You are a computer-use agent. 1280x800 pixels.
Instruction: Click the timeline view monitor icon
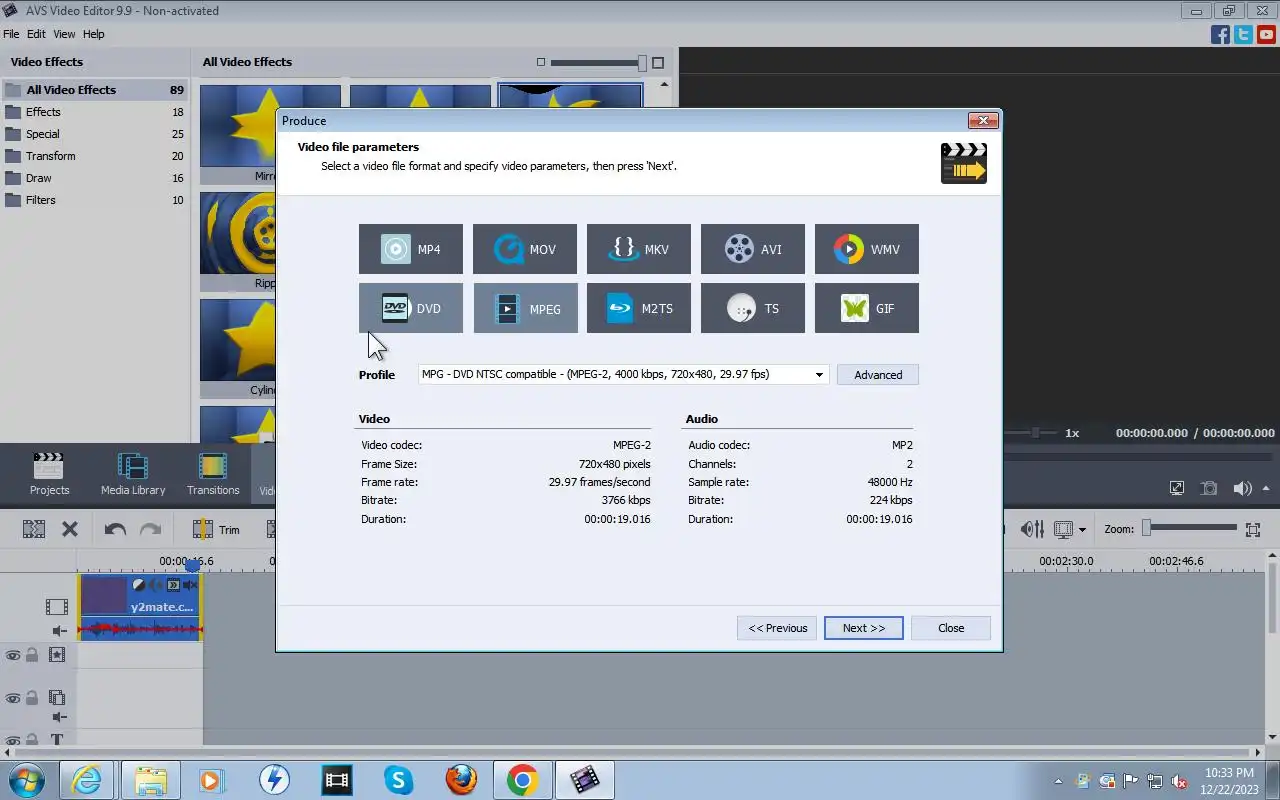(1064, 529)
